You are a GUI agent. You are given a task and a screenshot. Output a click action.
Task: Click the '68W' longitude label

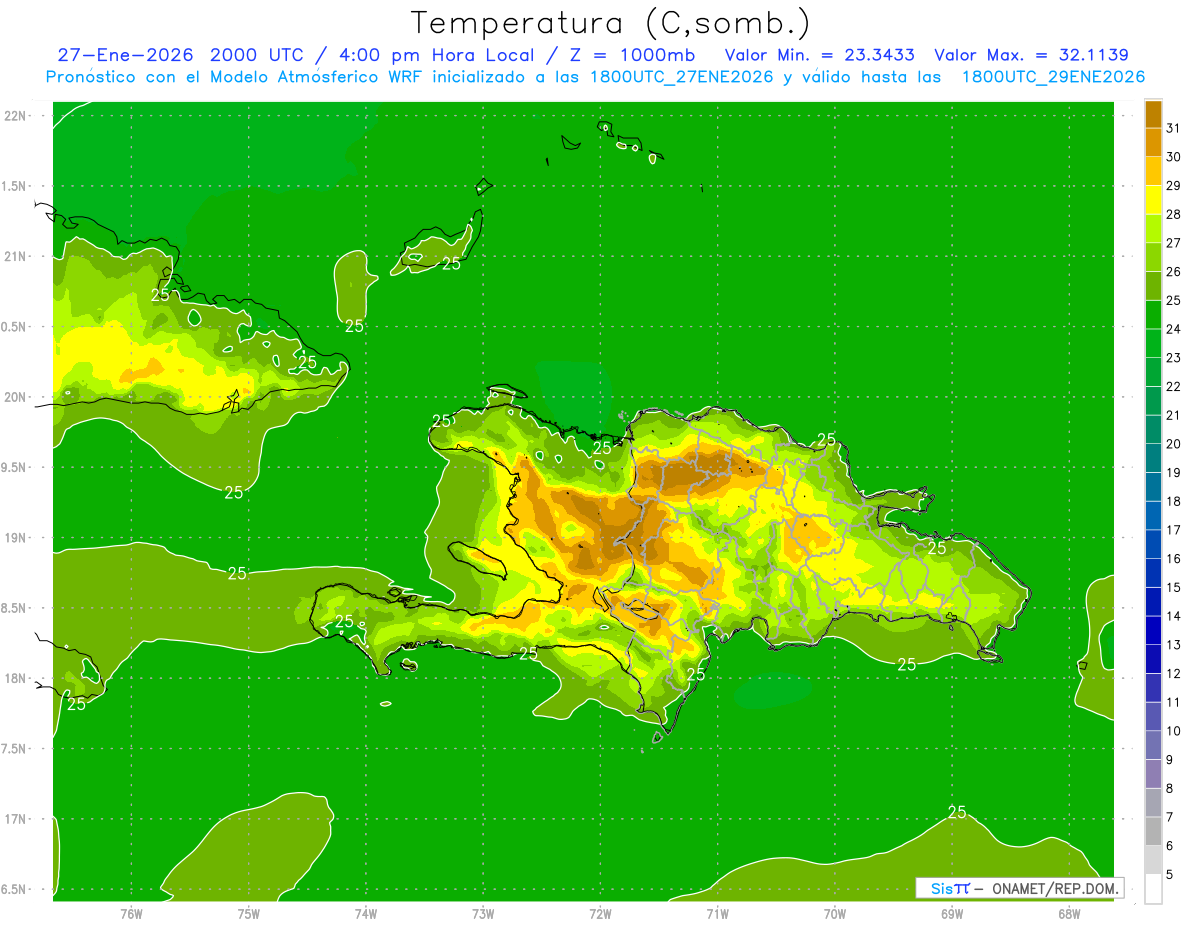[1069, 914]
